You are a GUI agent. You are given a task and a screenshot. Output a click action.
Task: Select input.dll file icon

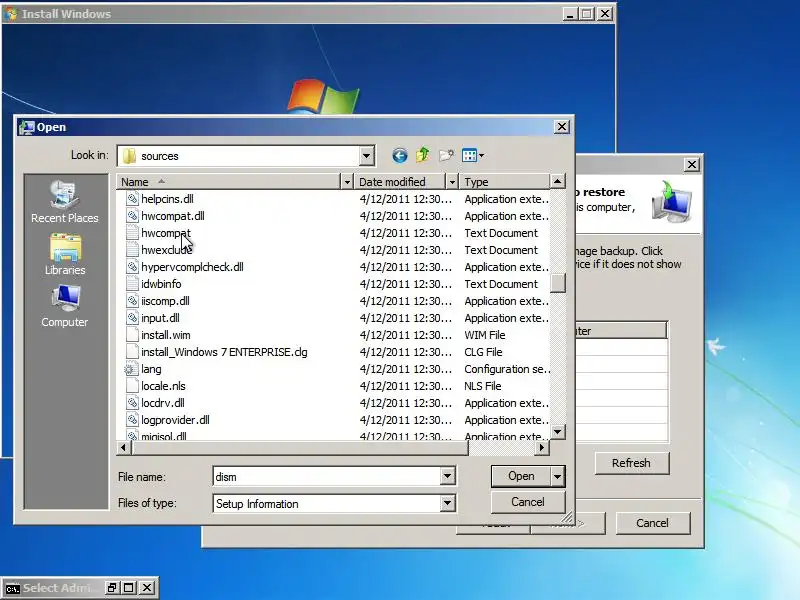coord(132,318)
